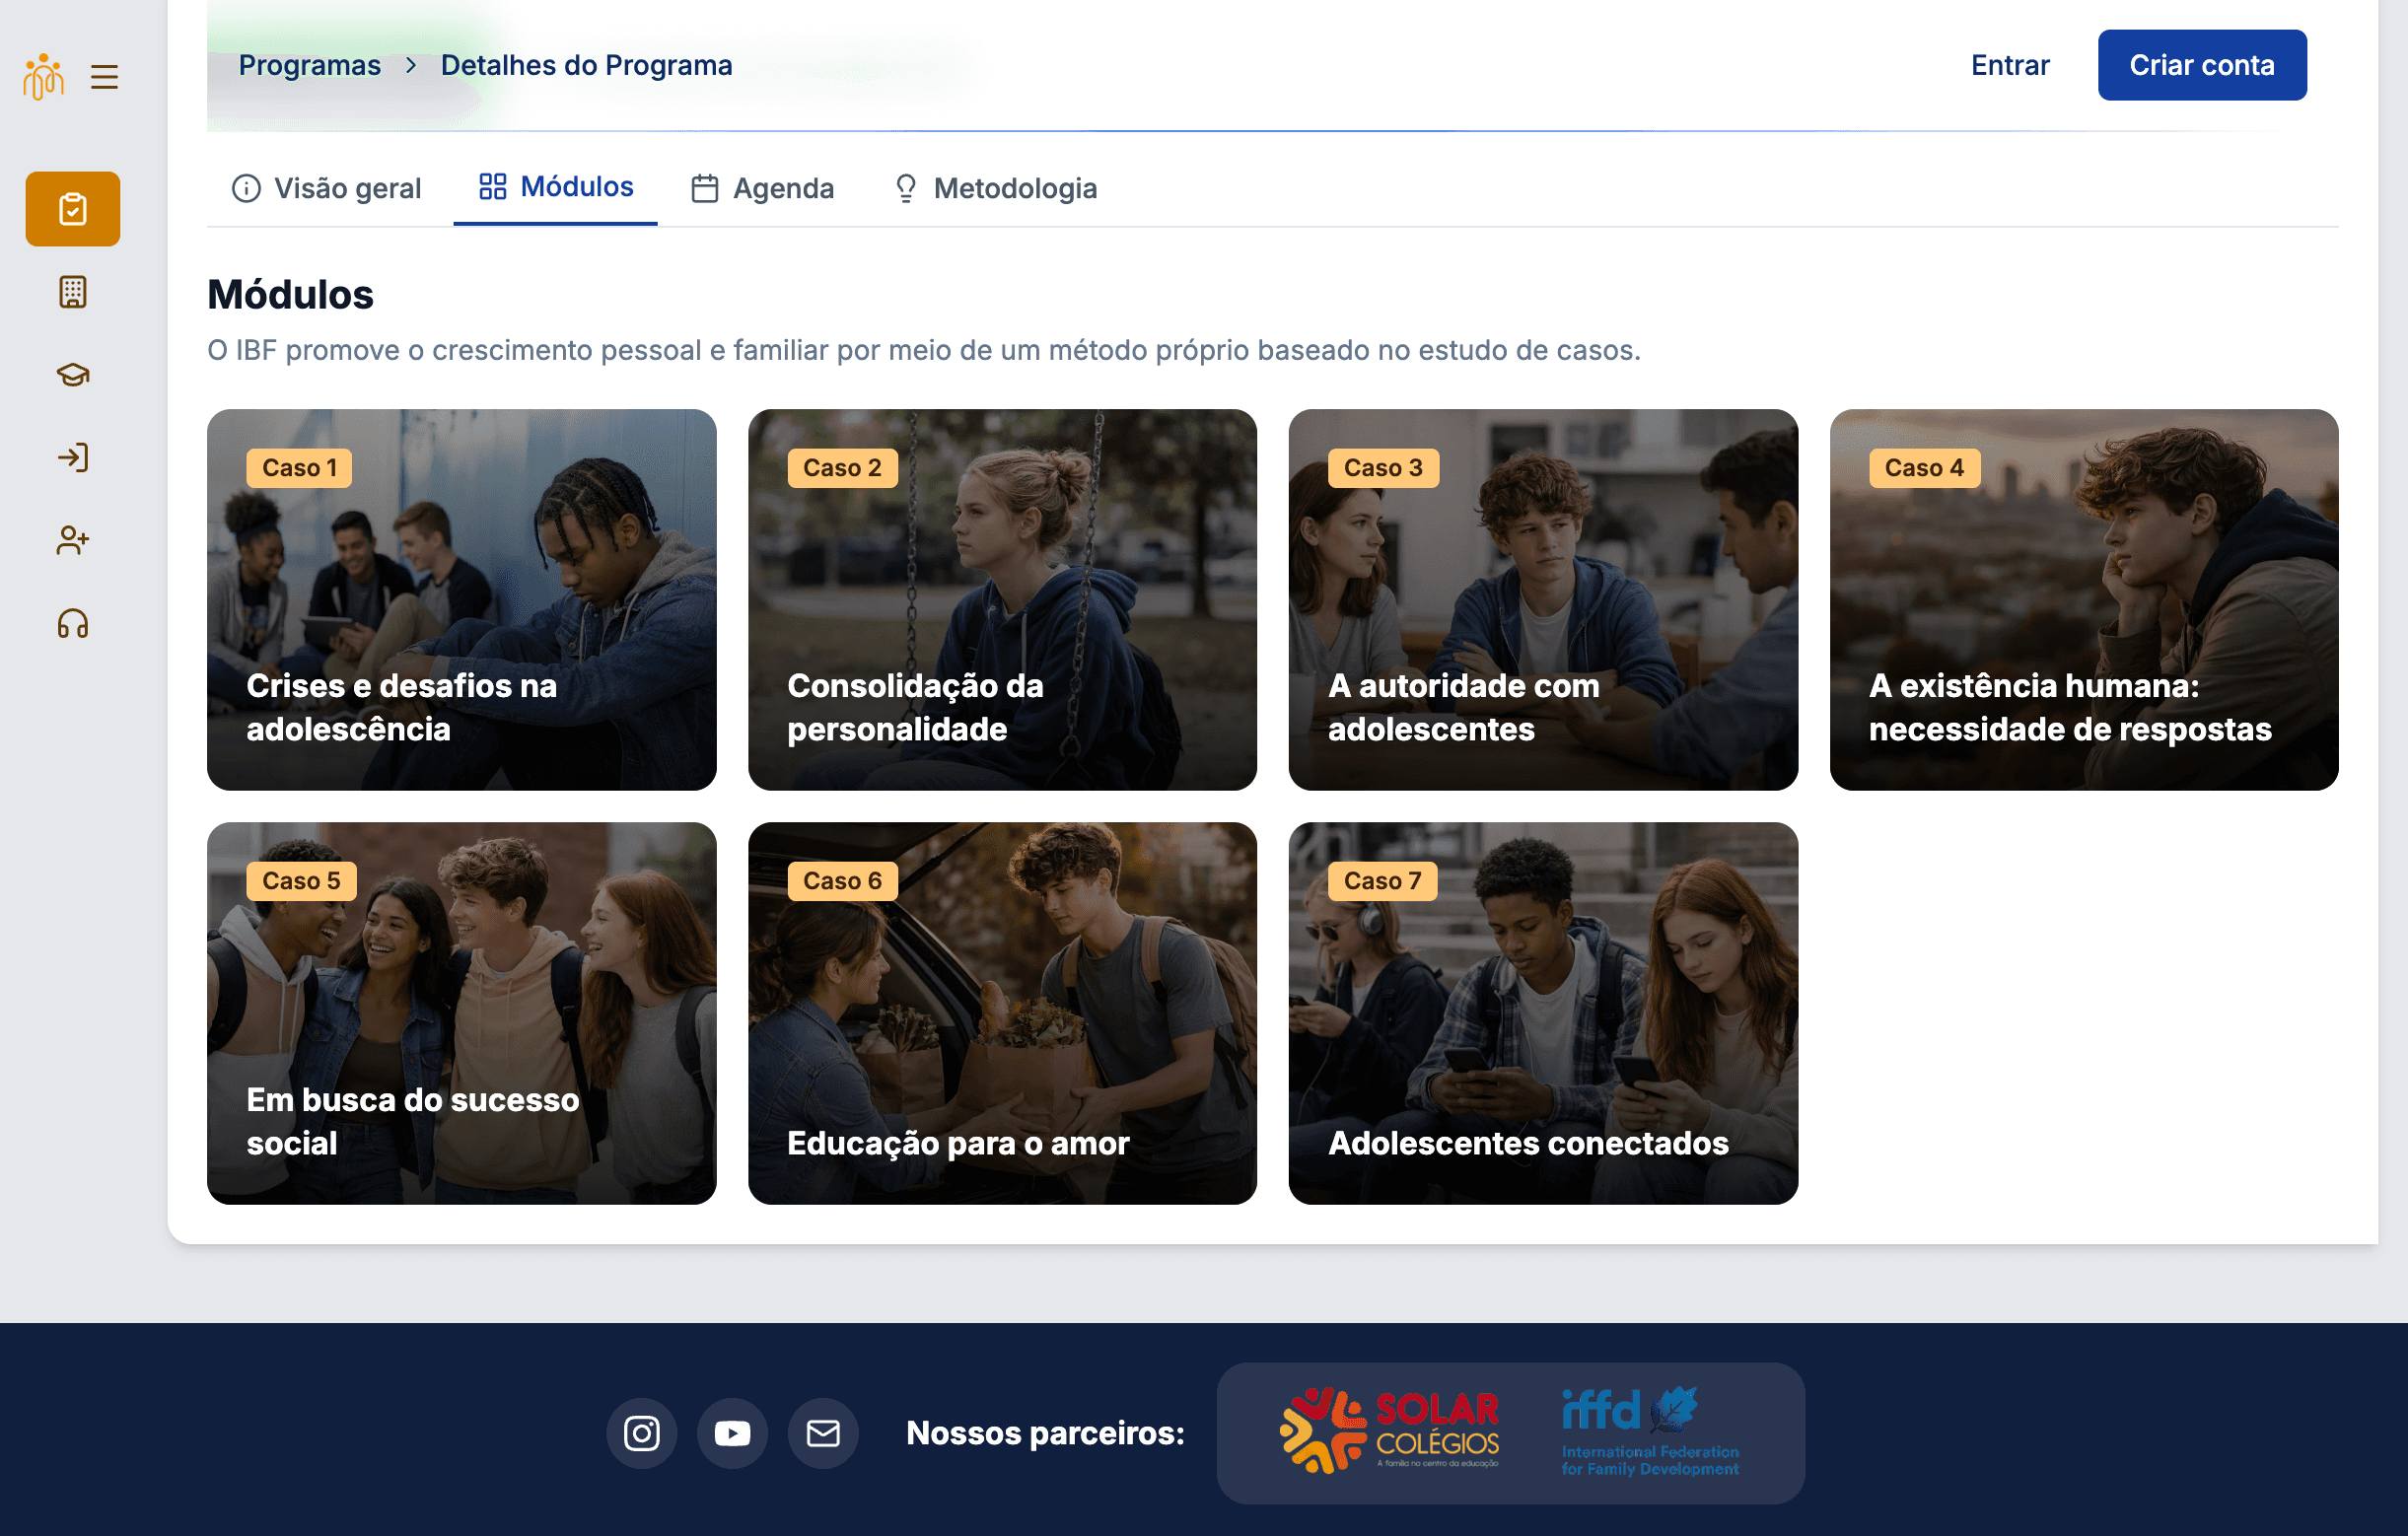Go to Programas breadcrumb link
The image size is (2408, 1536).
point(309,65)
